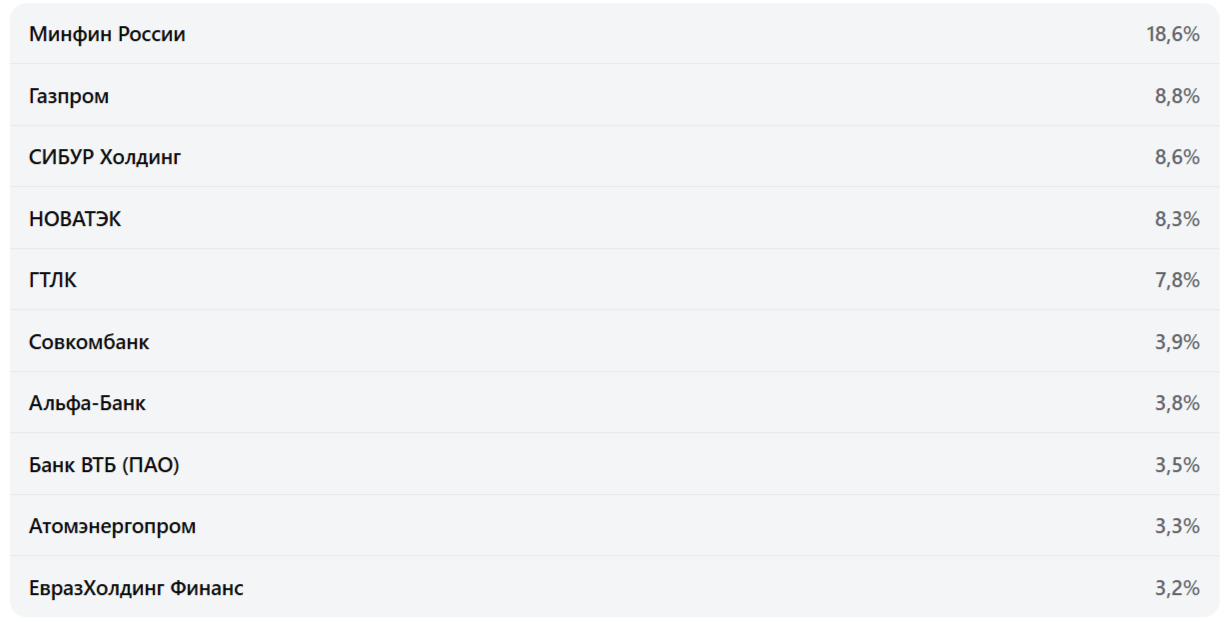The image size is (1226, 622).
Task: Click the 8,8% share for Газпром
Action: coord(1177,97)
